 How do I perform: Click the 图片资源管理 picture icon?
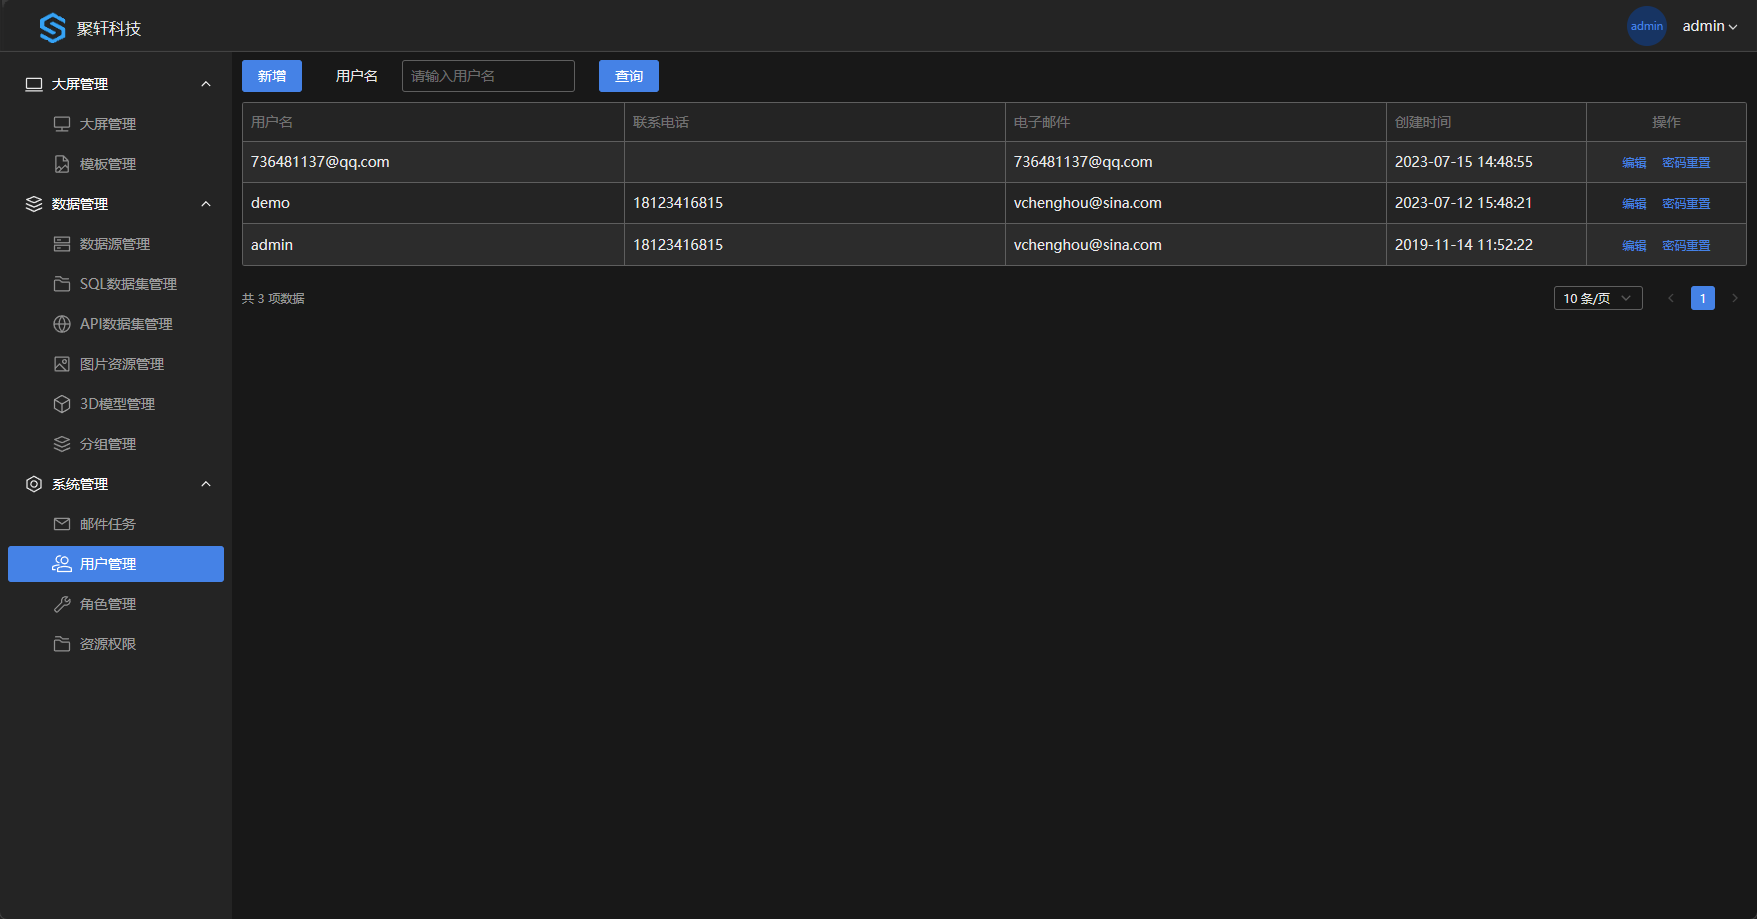pos(62,364)
